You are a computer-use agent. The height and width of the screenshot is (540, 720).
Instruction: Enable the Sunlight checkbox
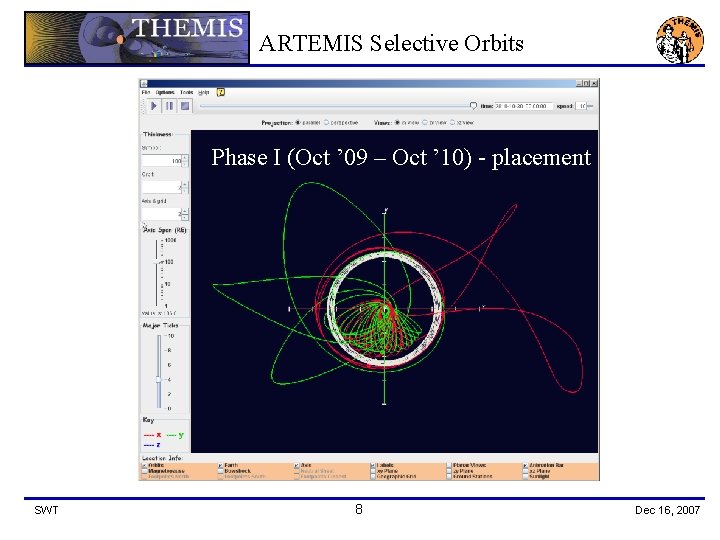point(525,477)
